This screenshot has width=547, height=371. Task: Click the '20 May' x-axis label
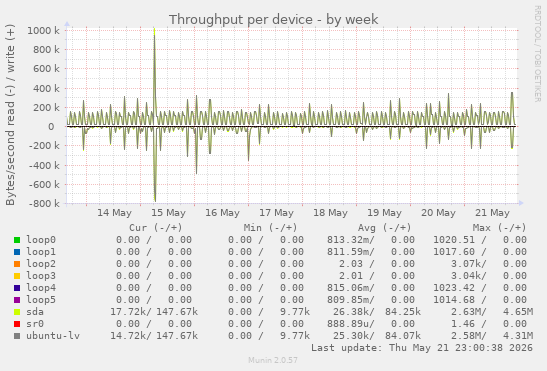439,213
